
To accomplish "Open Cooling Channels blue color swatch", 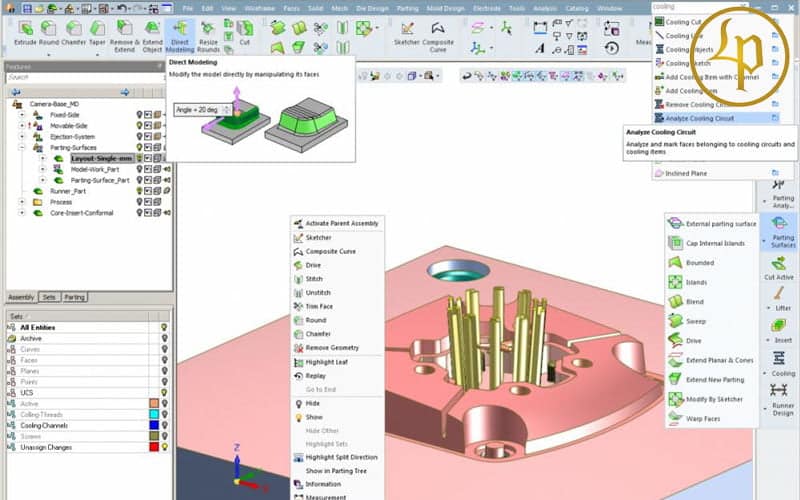I will (154, 425).
